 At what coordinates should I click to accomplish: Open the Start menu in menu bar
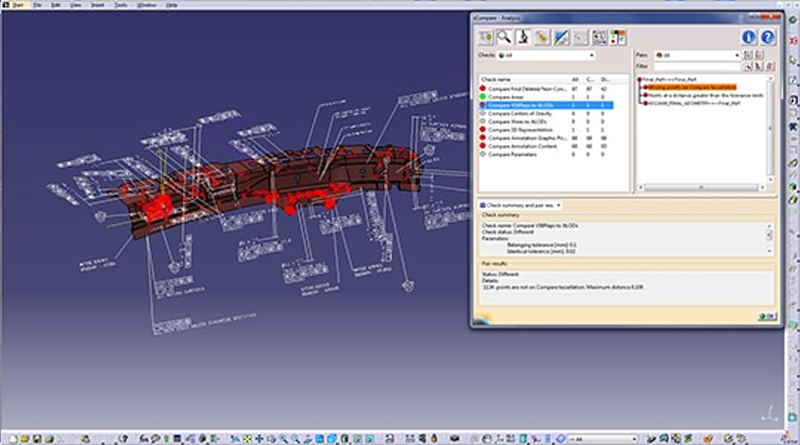tap(17, 5)
